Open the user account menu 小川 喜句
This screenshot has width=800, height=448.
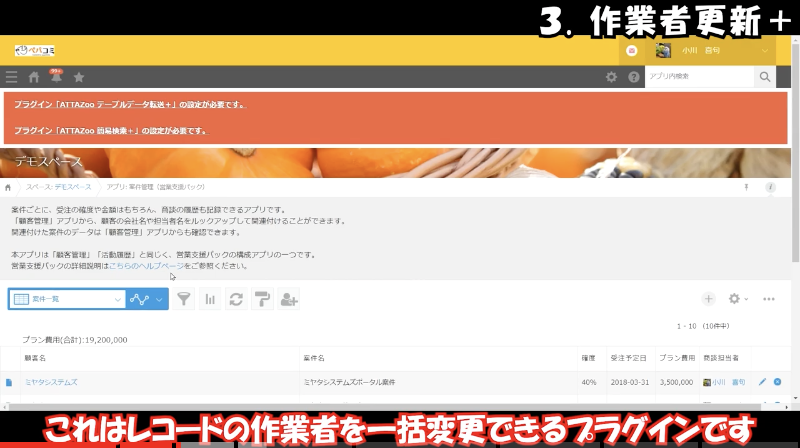tap(714, 50)
